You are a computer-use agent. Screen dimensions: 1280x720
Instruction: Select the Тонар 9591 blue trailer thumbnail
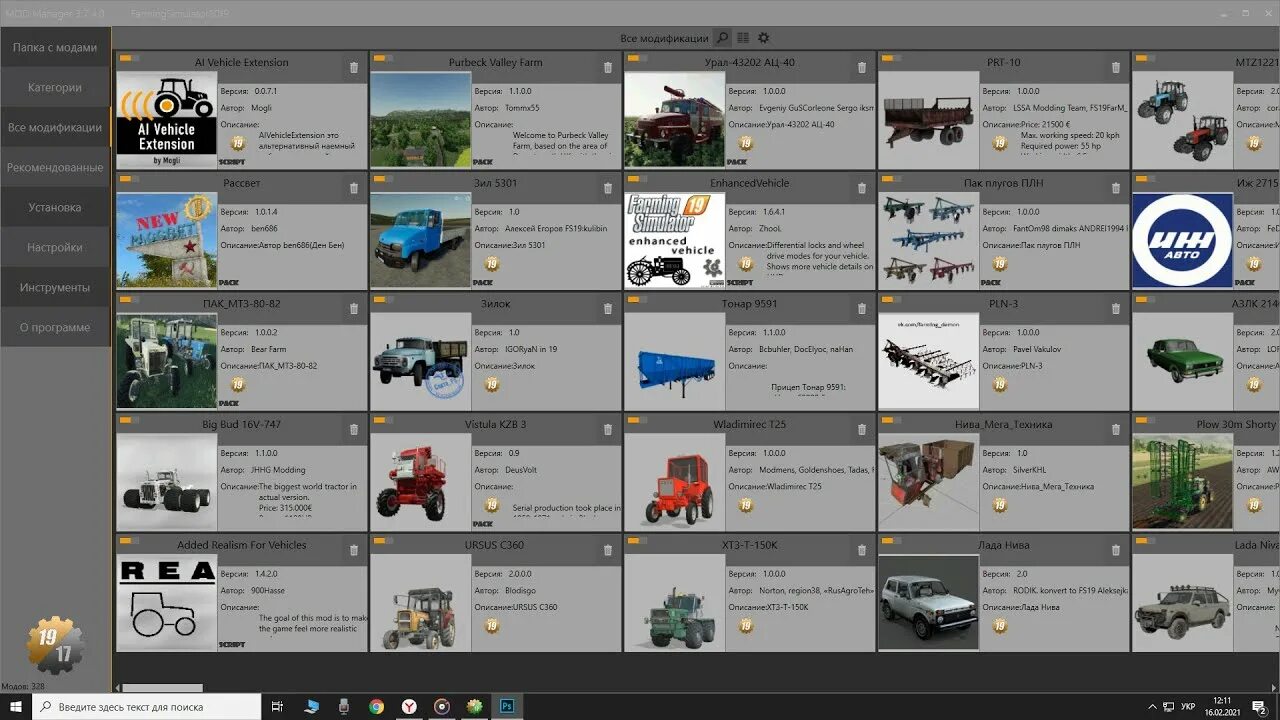(675, 361)
